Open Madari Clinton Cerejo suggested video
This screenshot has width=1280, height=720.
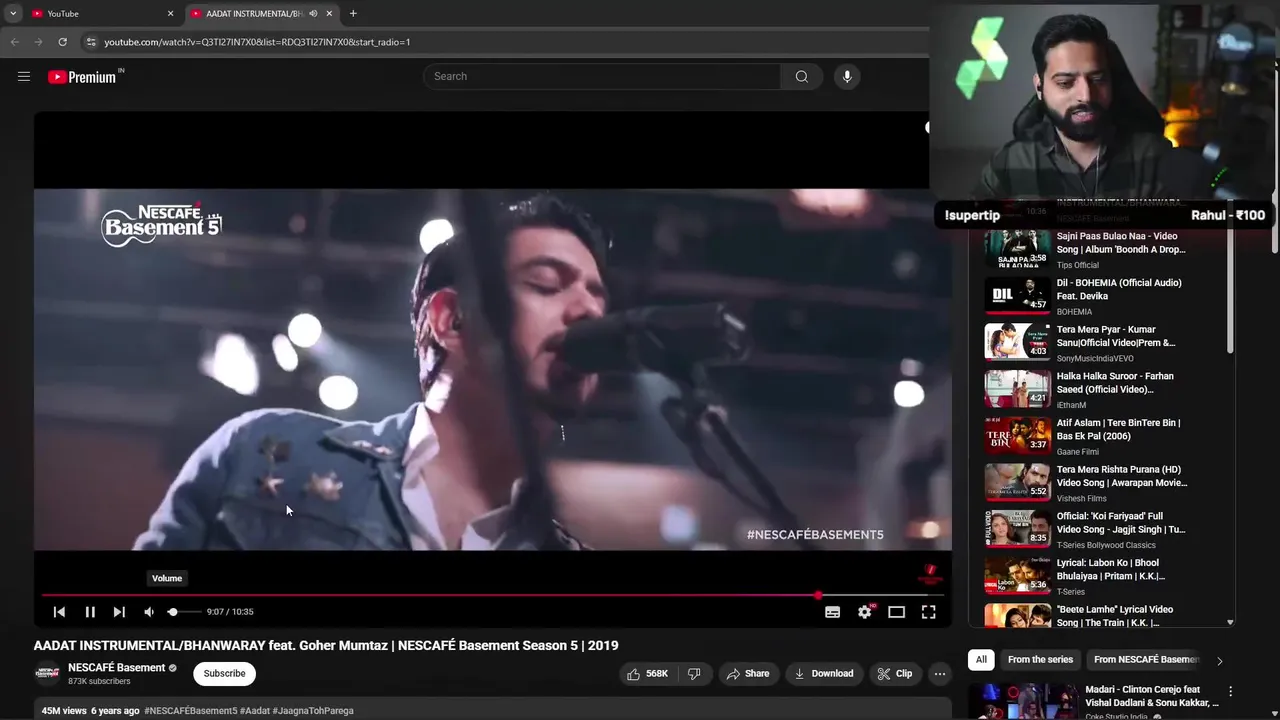coord(1098,701)
